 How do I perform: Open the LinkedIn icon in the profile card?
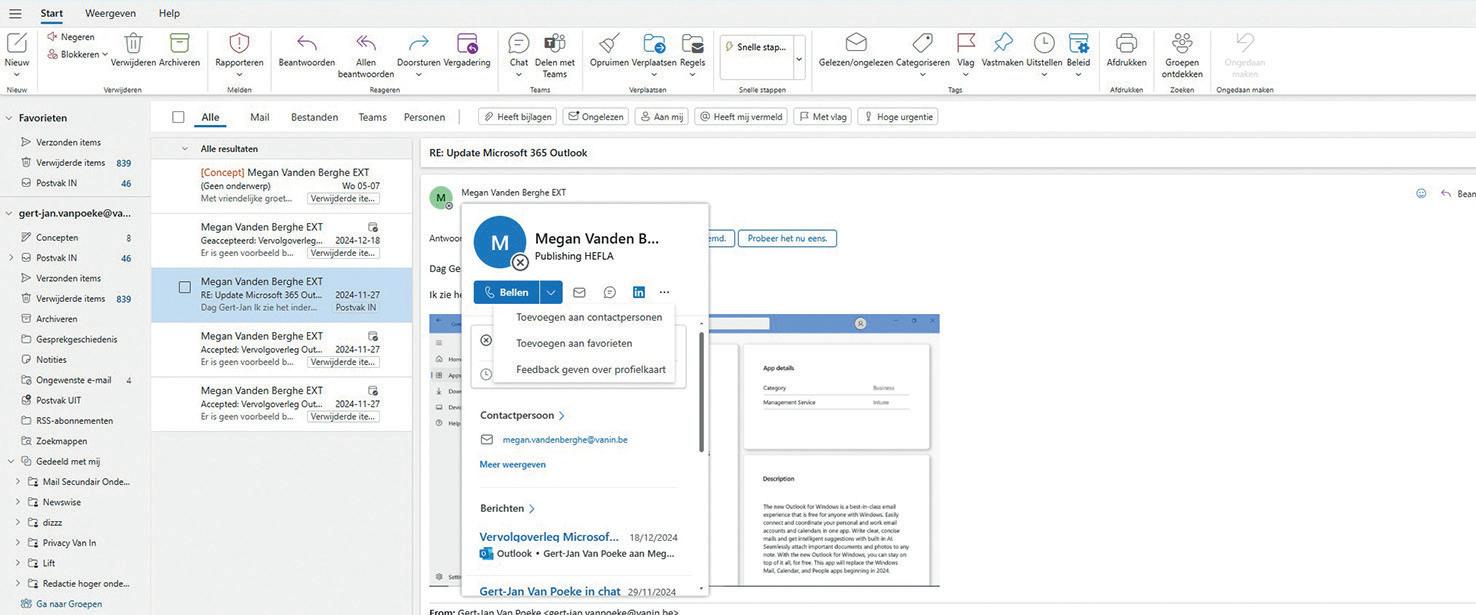tap(639, 292)
